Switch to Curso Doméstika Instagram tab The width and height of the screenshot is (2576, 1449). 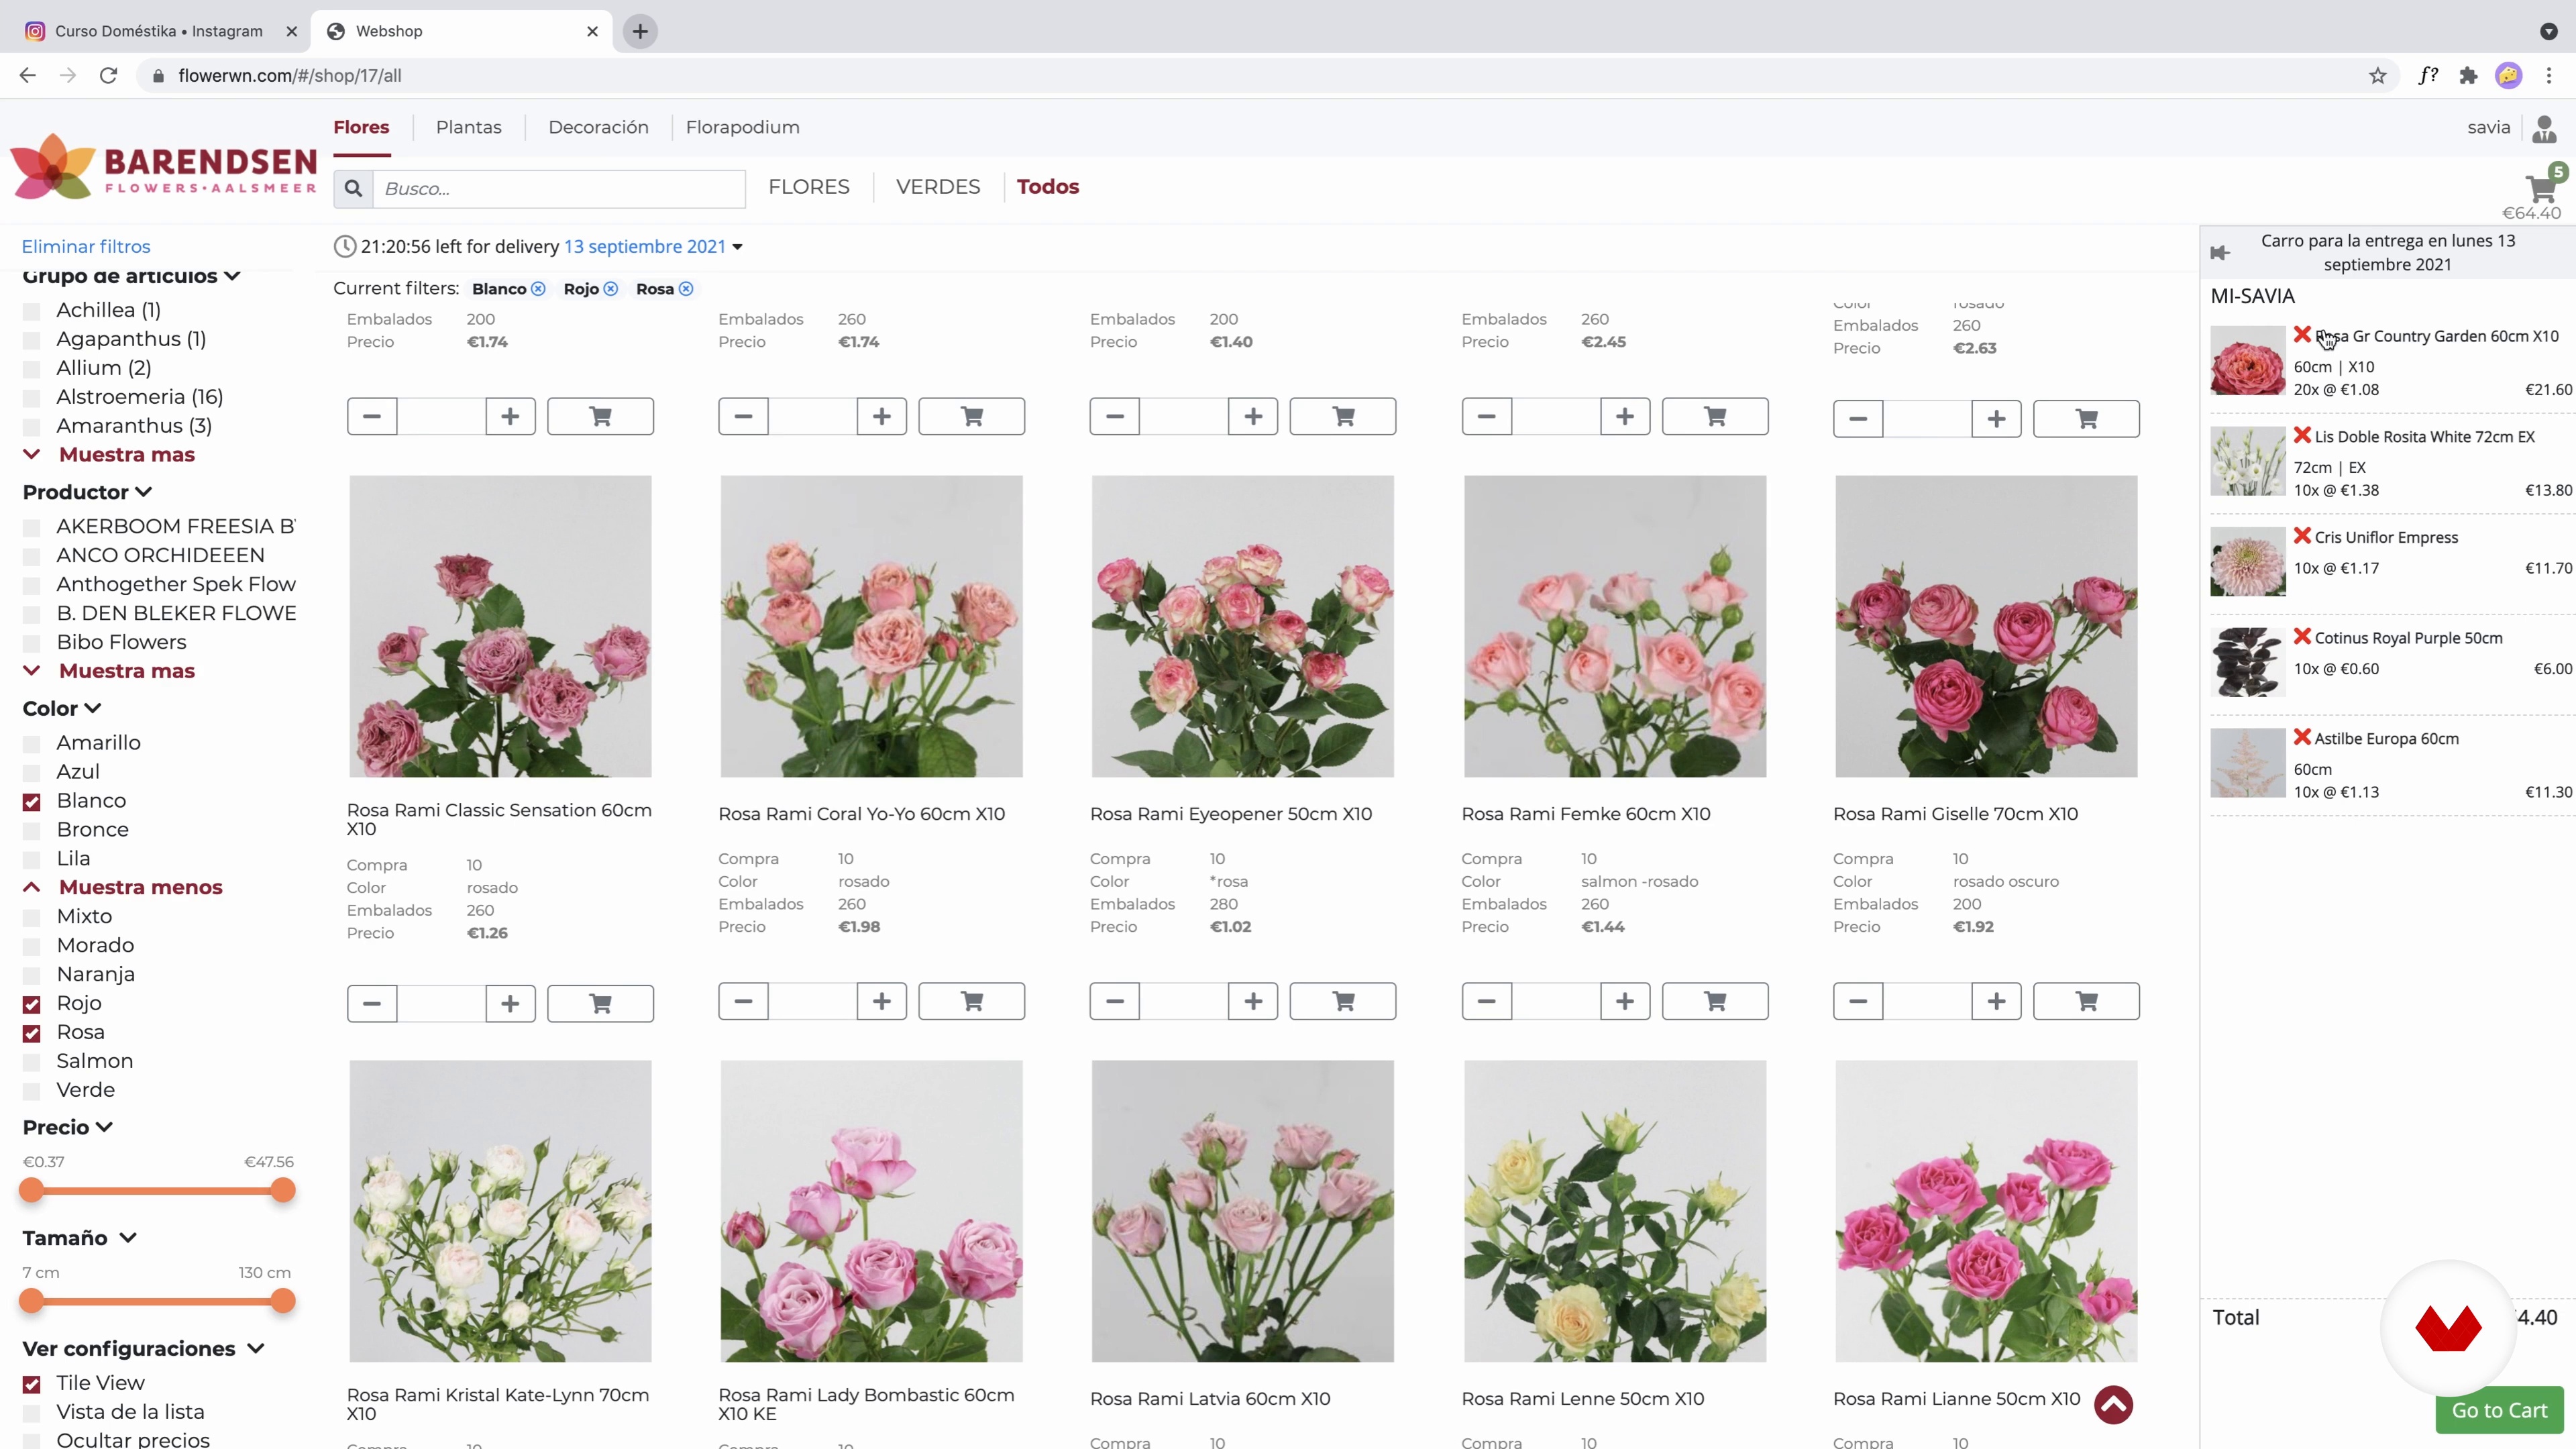click(160, 31)
